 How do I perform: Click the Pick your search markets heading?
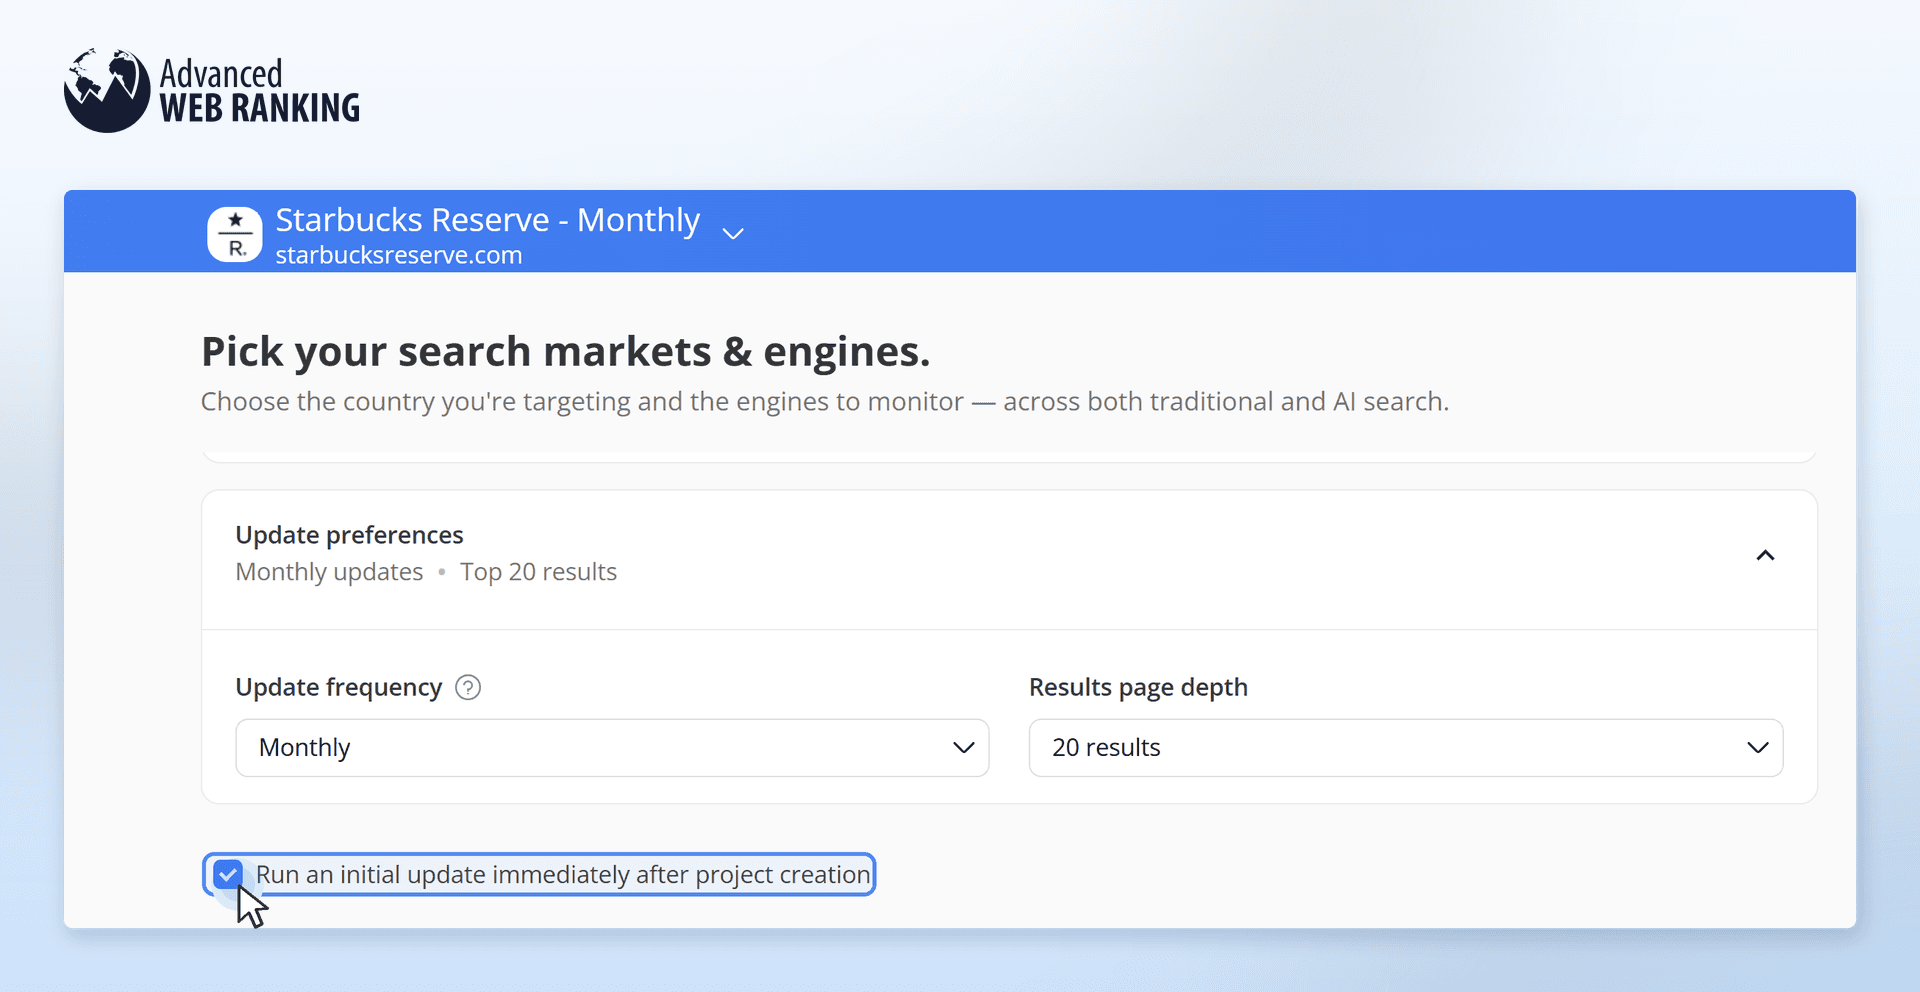coord(566,352)
